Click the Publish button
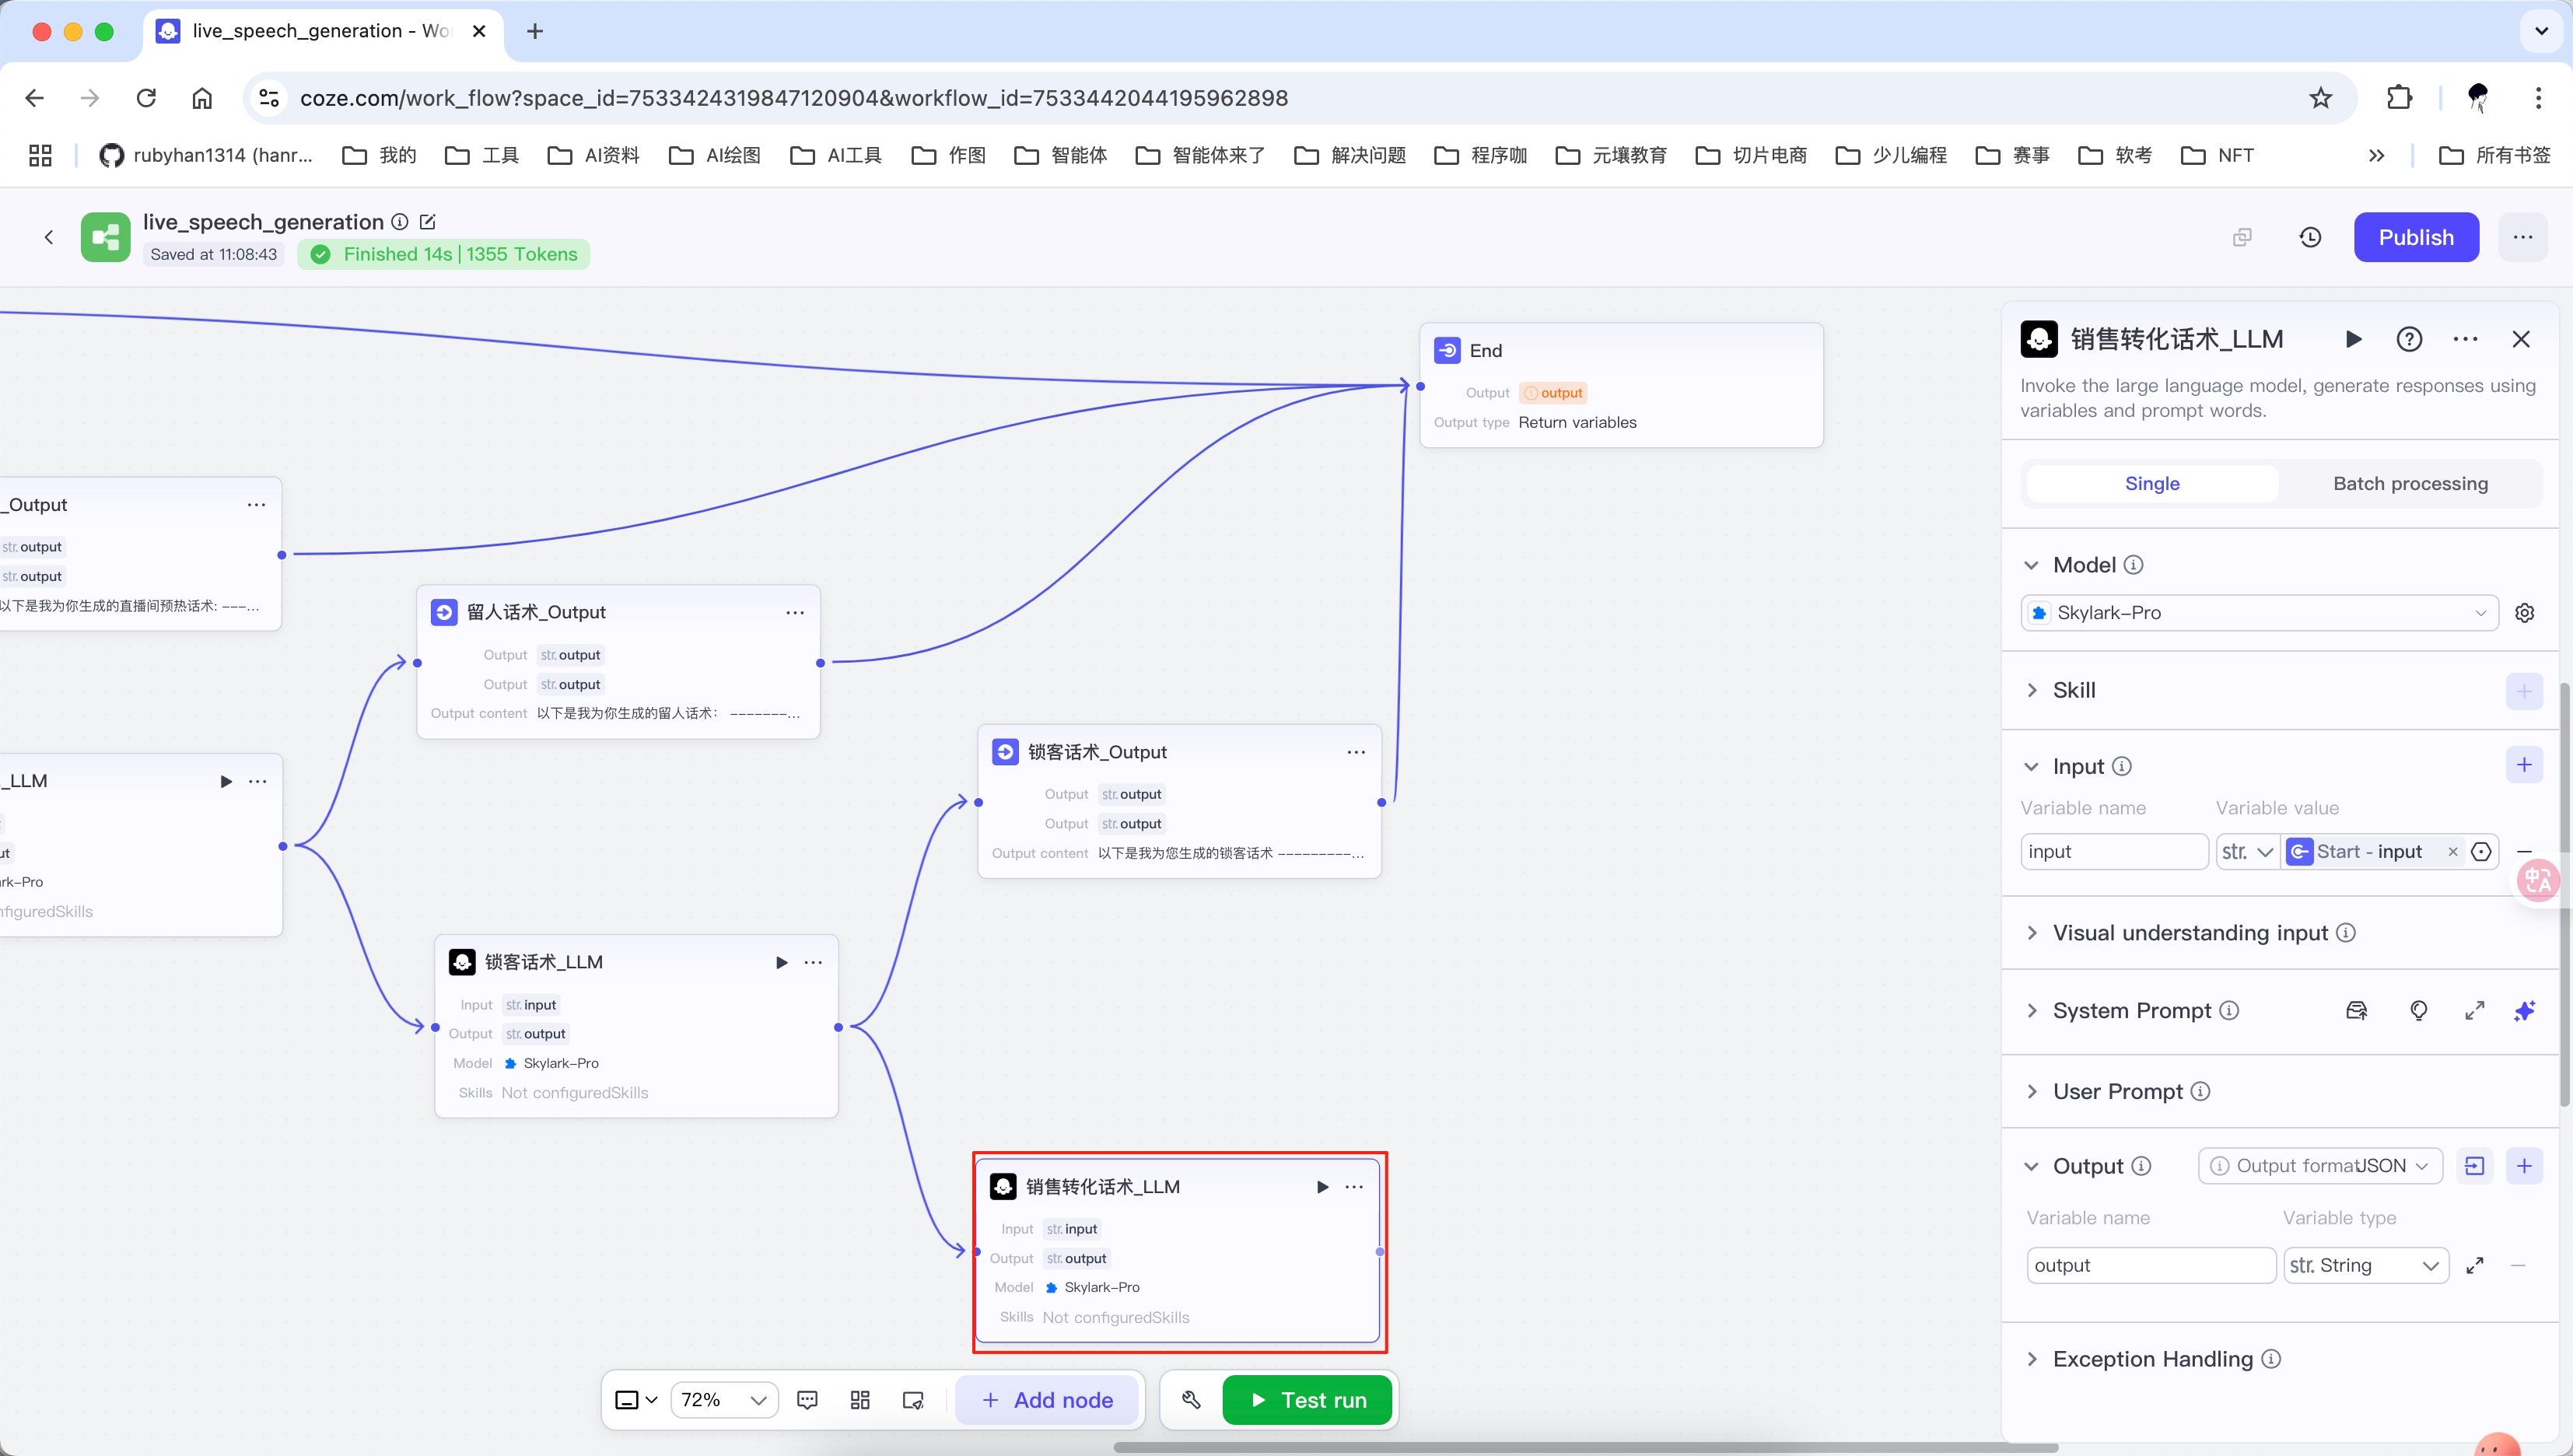This screenshot has height=1456, width=2573. [x=2415, y=237]
